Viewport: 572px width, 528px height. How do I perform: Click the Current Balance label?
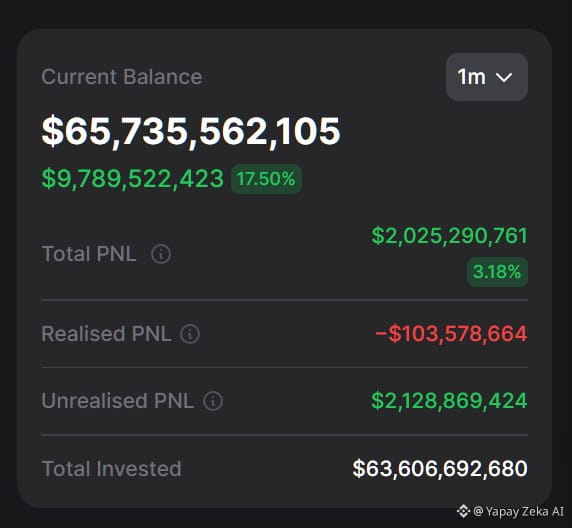click(122, 77)
